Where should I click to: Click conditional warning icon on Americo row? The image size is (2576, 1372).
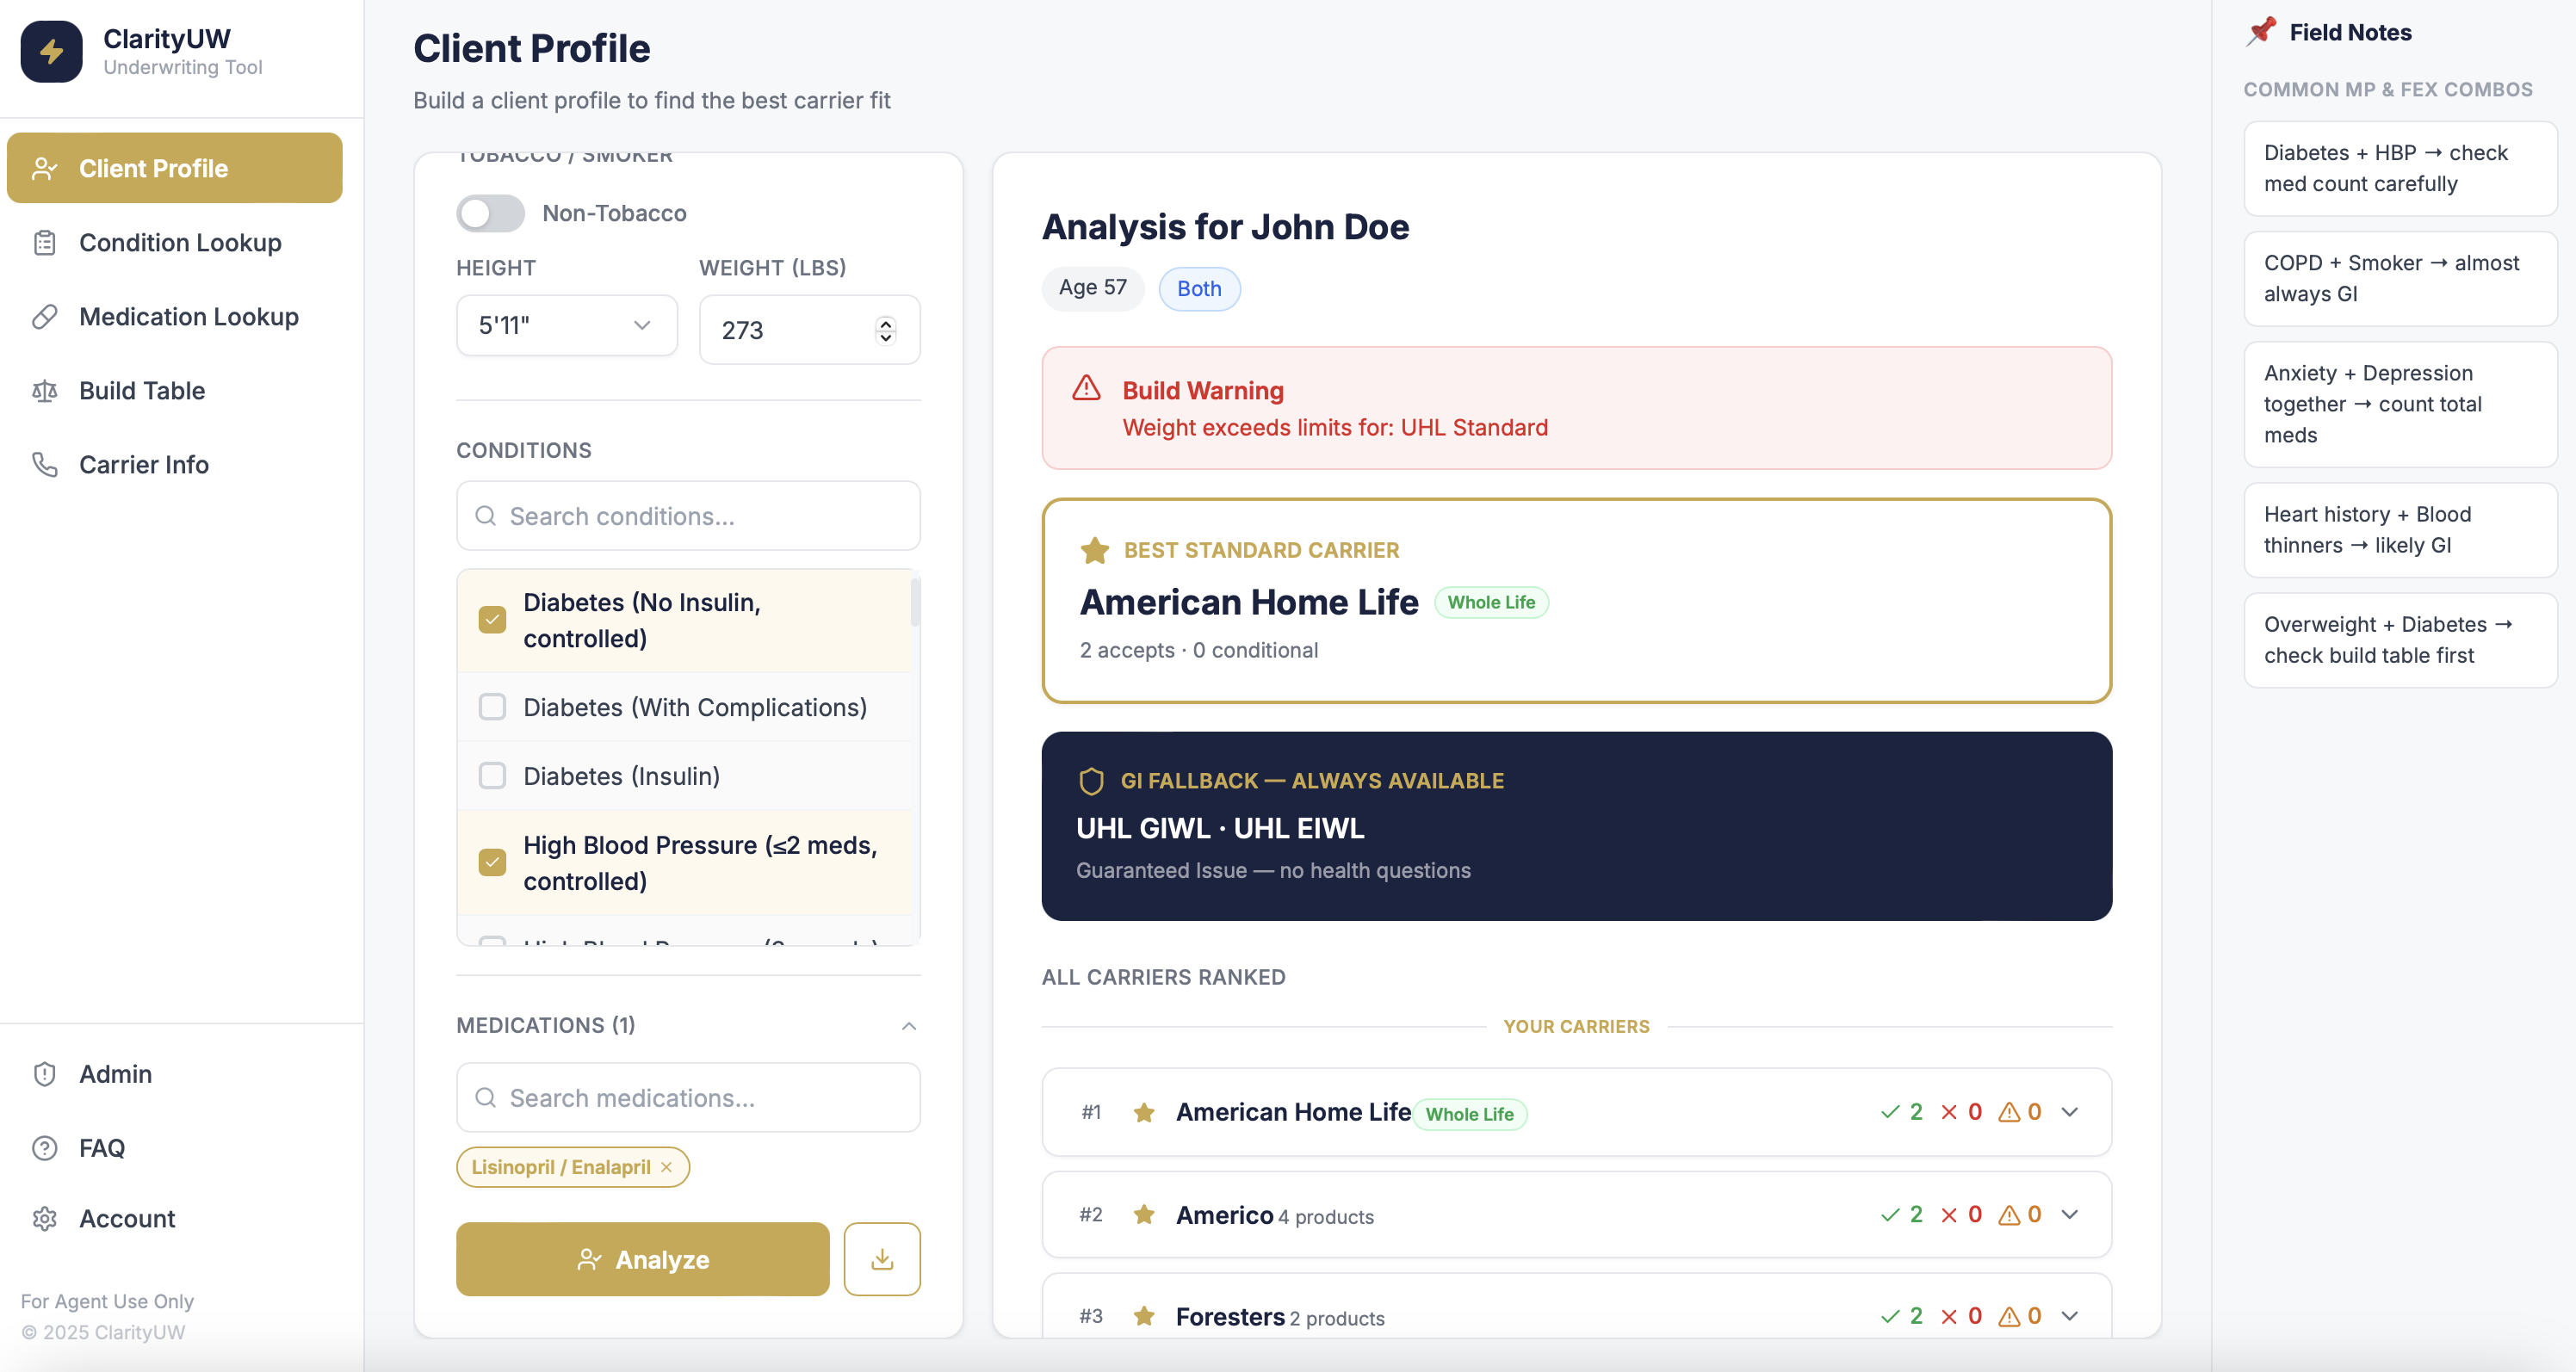(x=2009, y=1215)
